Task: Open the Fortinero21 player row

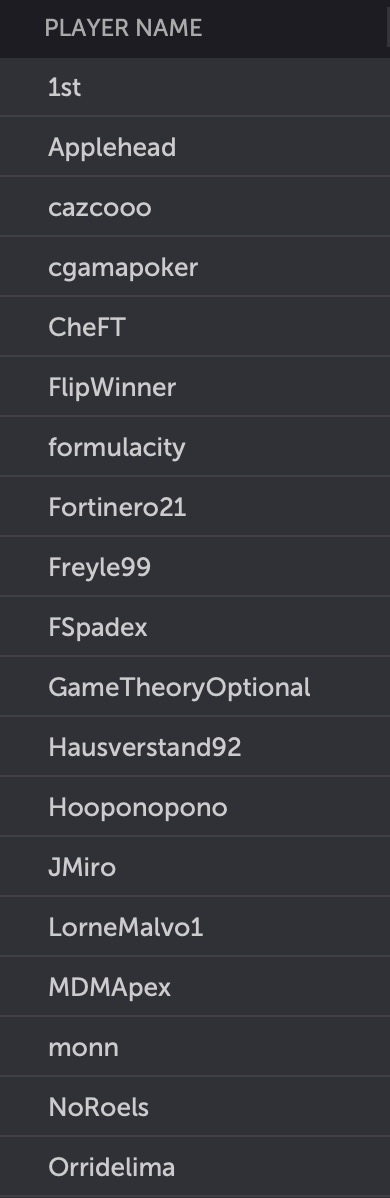Action: tap(195, 507)
